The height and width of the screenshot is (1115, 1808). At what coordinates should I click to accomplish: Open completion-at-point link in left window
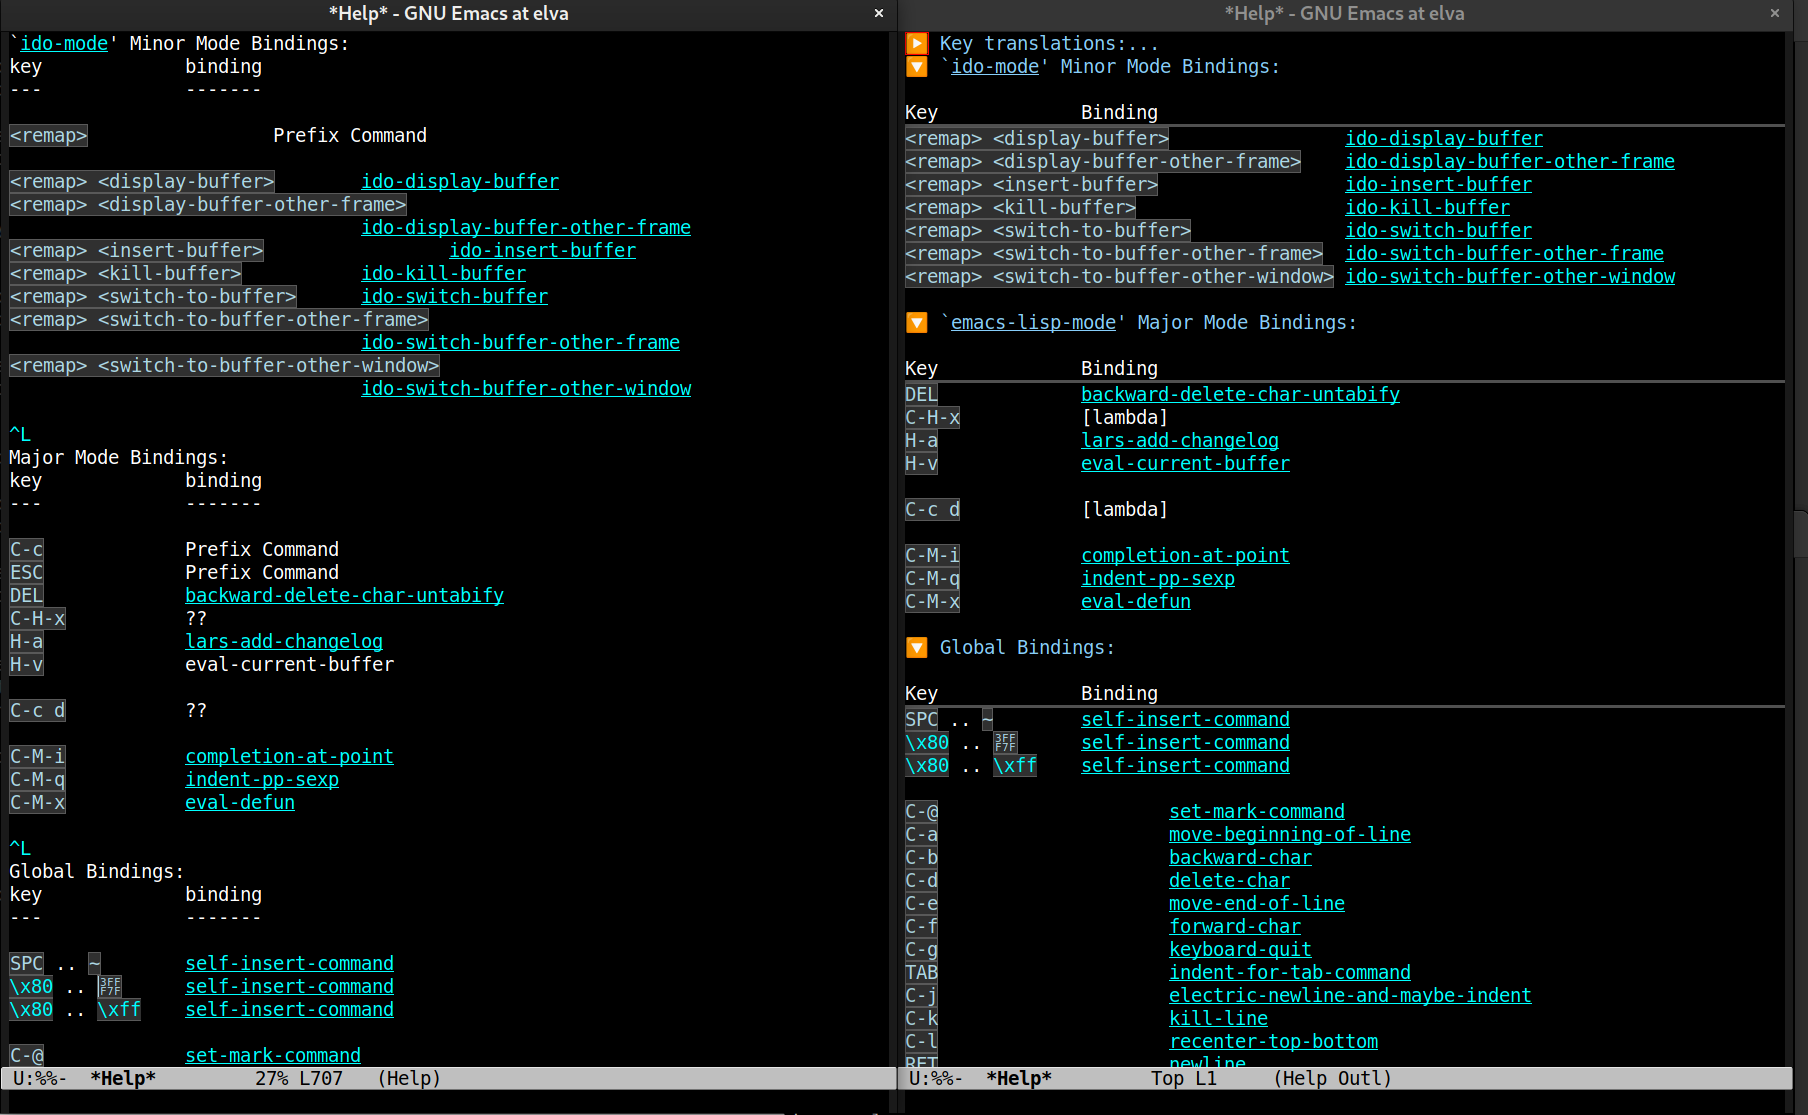289,756
